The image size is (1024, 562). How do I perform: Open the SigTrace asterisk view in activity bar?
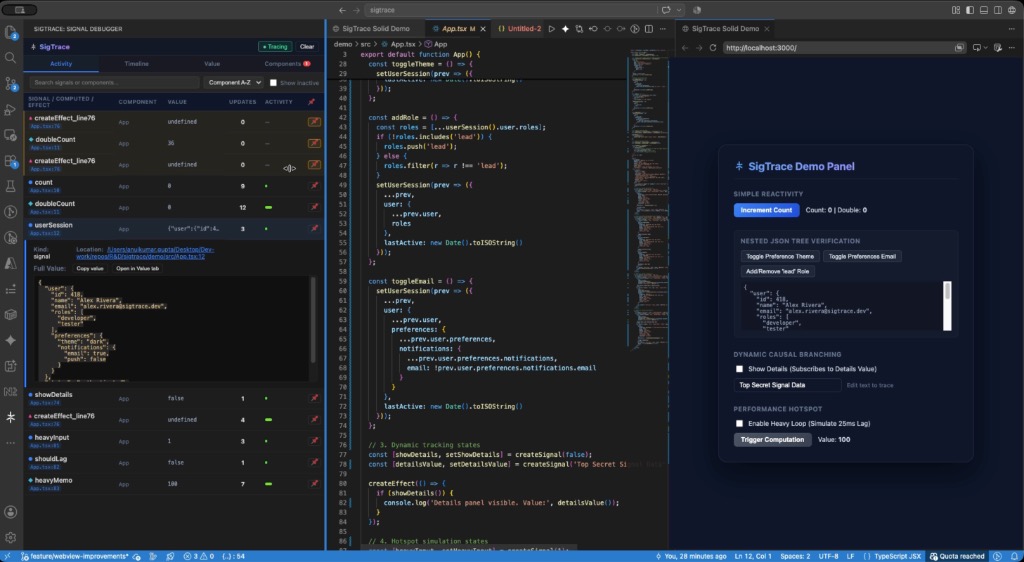[x=10, y=417]
